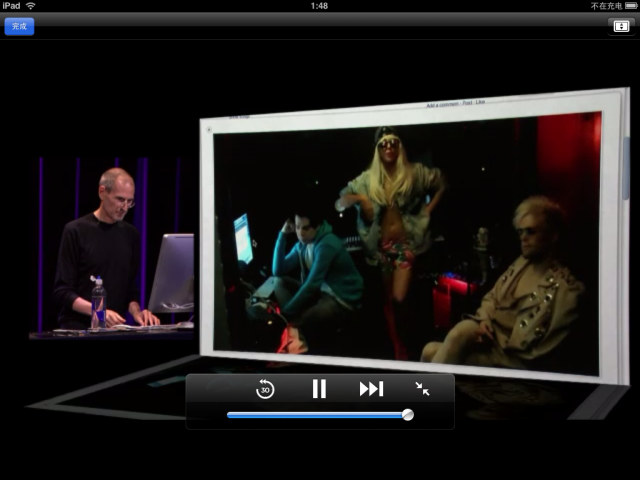The width and height of the screenshot is (640, 480).
Task: Skip to the next chapter
Action: tap(371, 389)
